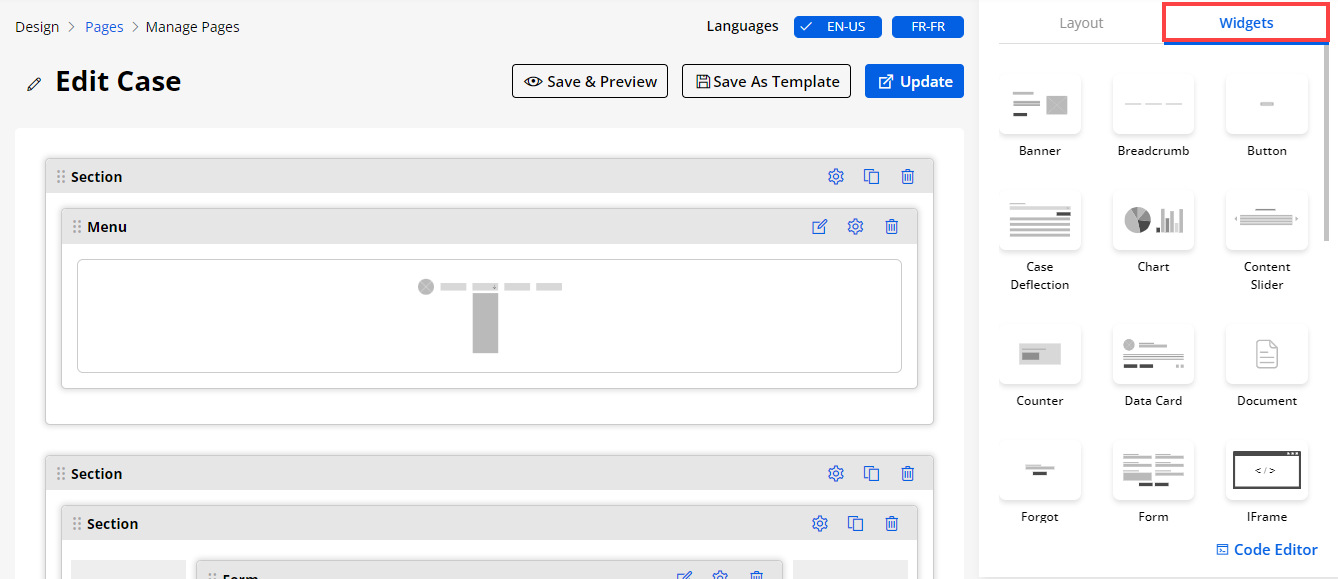The height and width of the screenshot is (579, 1338).
Task: Click the Save As Template button
Action: [766, 82]
